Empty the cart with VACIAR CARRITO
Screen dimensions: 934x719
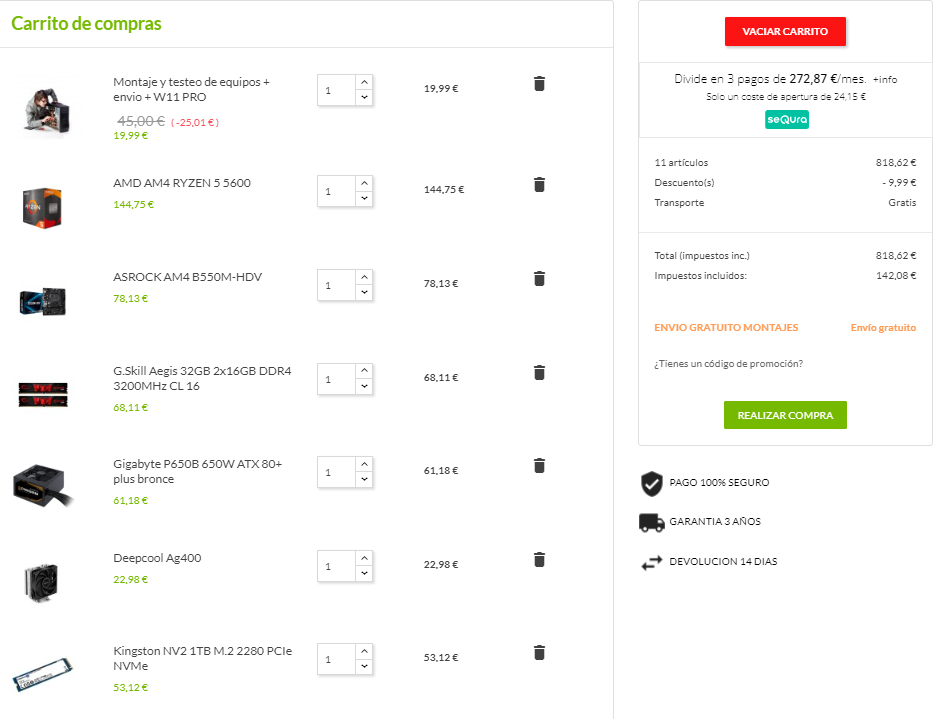tap(785, 32)
